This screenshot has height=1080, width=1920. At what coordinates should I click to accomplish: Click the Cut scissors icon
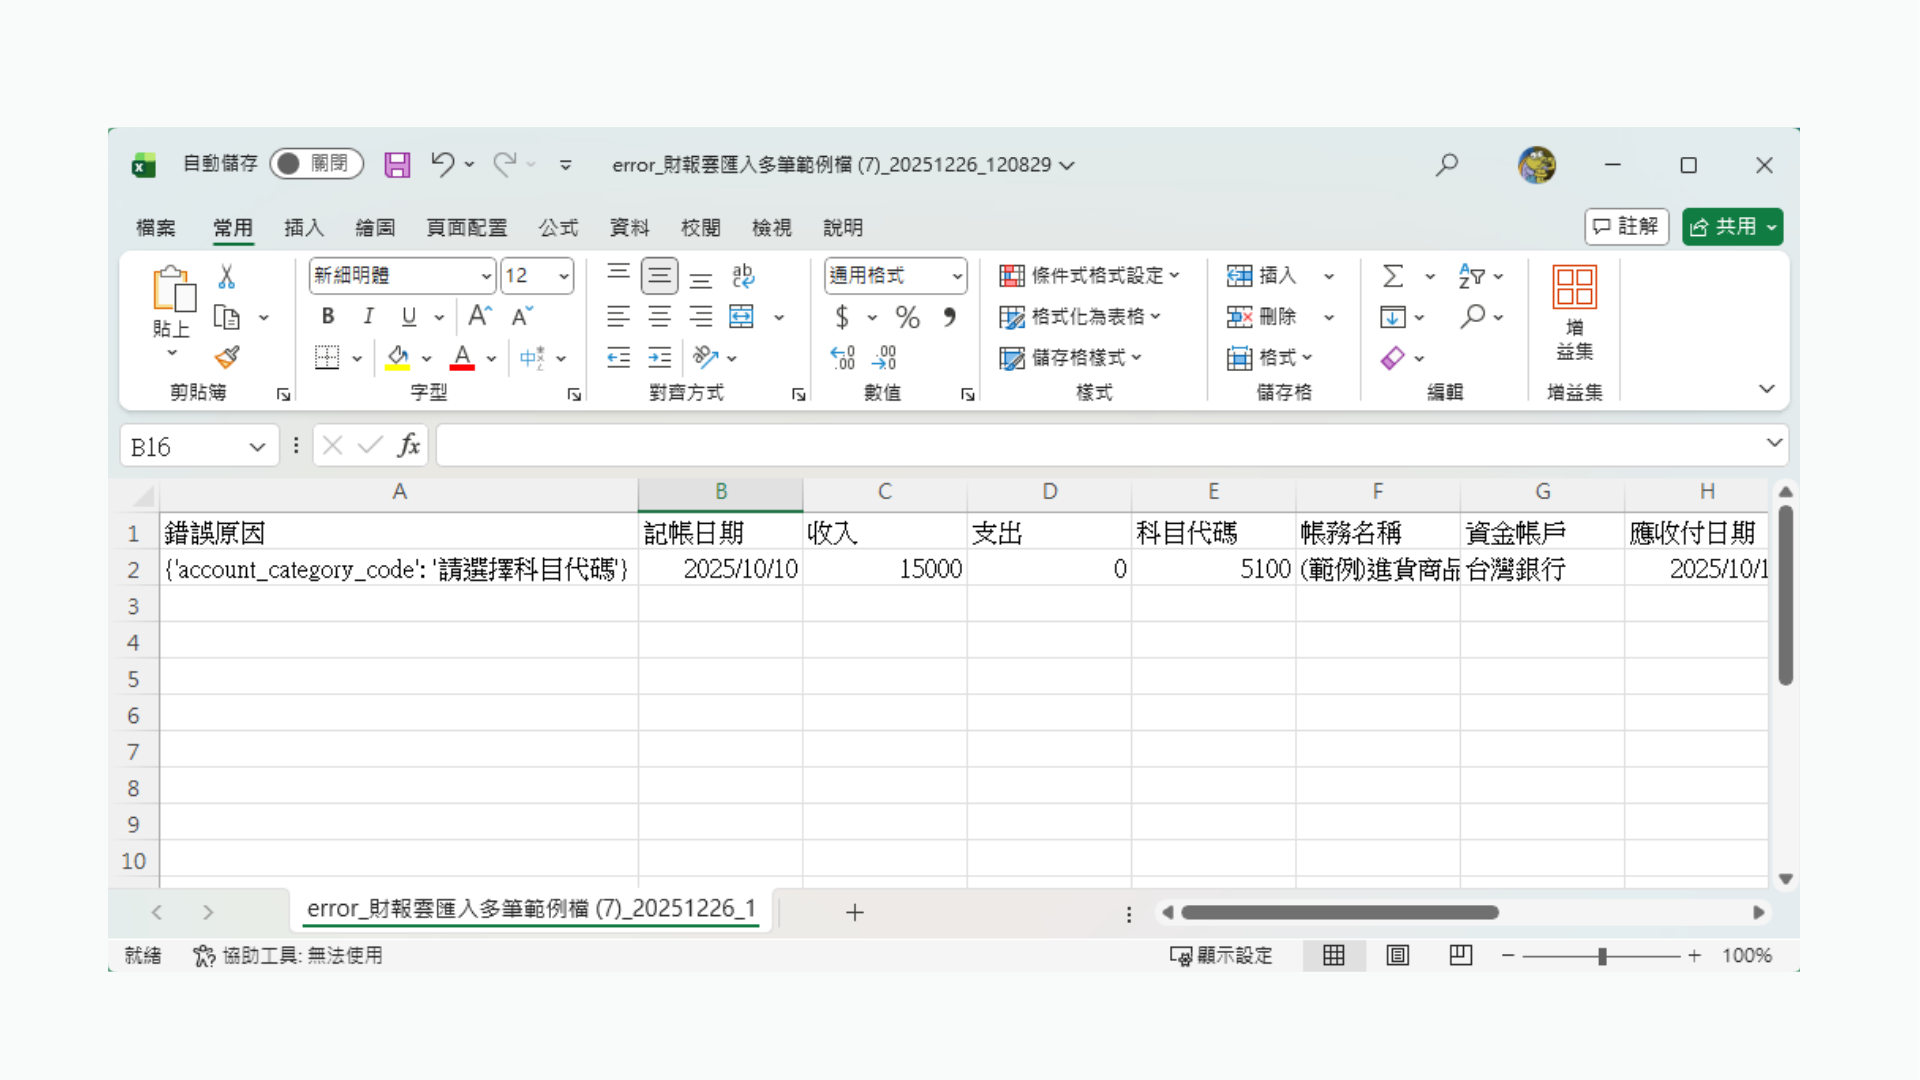point(227,276)
